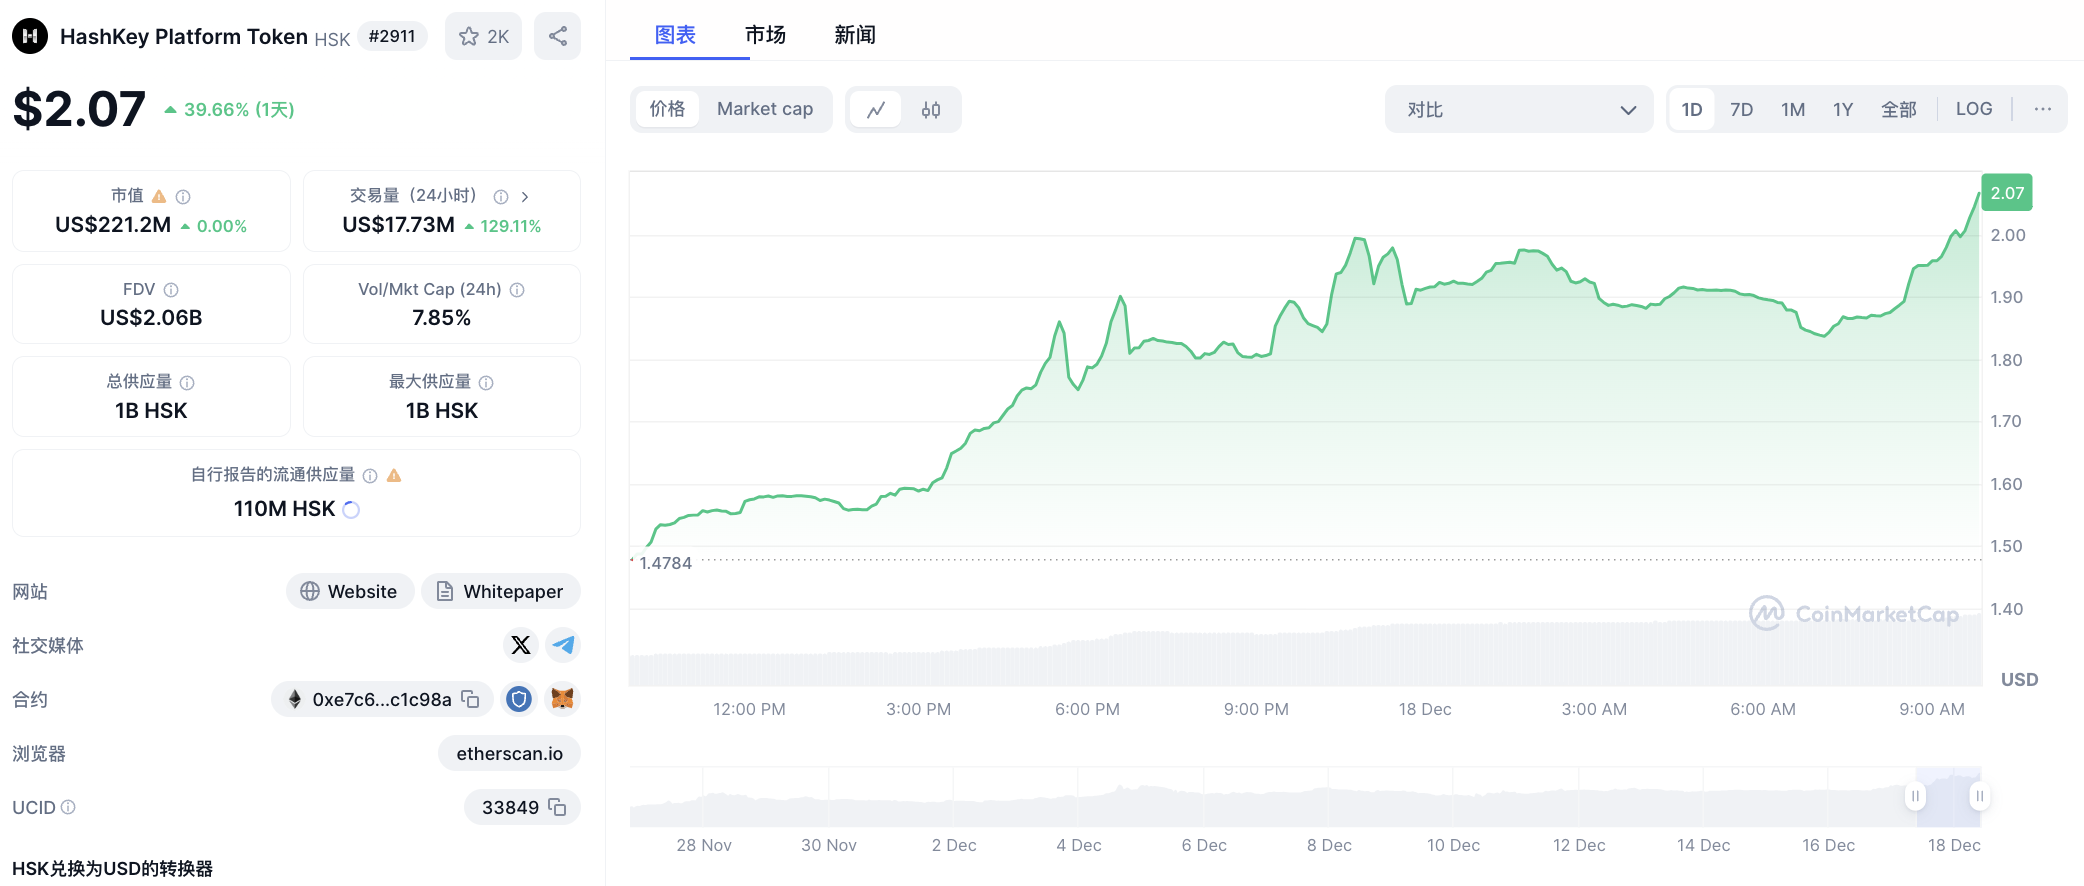Click the US$17.73M volume value
This screenshot has height=886, width=2084.
tap(398, 225)
